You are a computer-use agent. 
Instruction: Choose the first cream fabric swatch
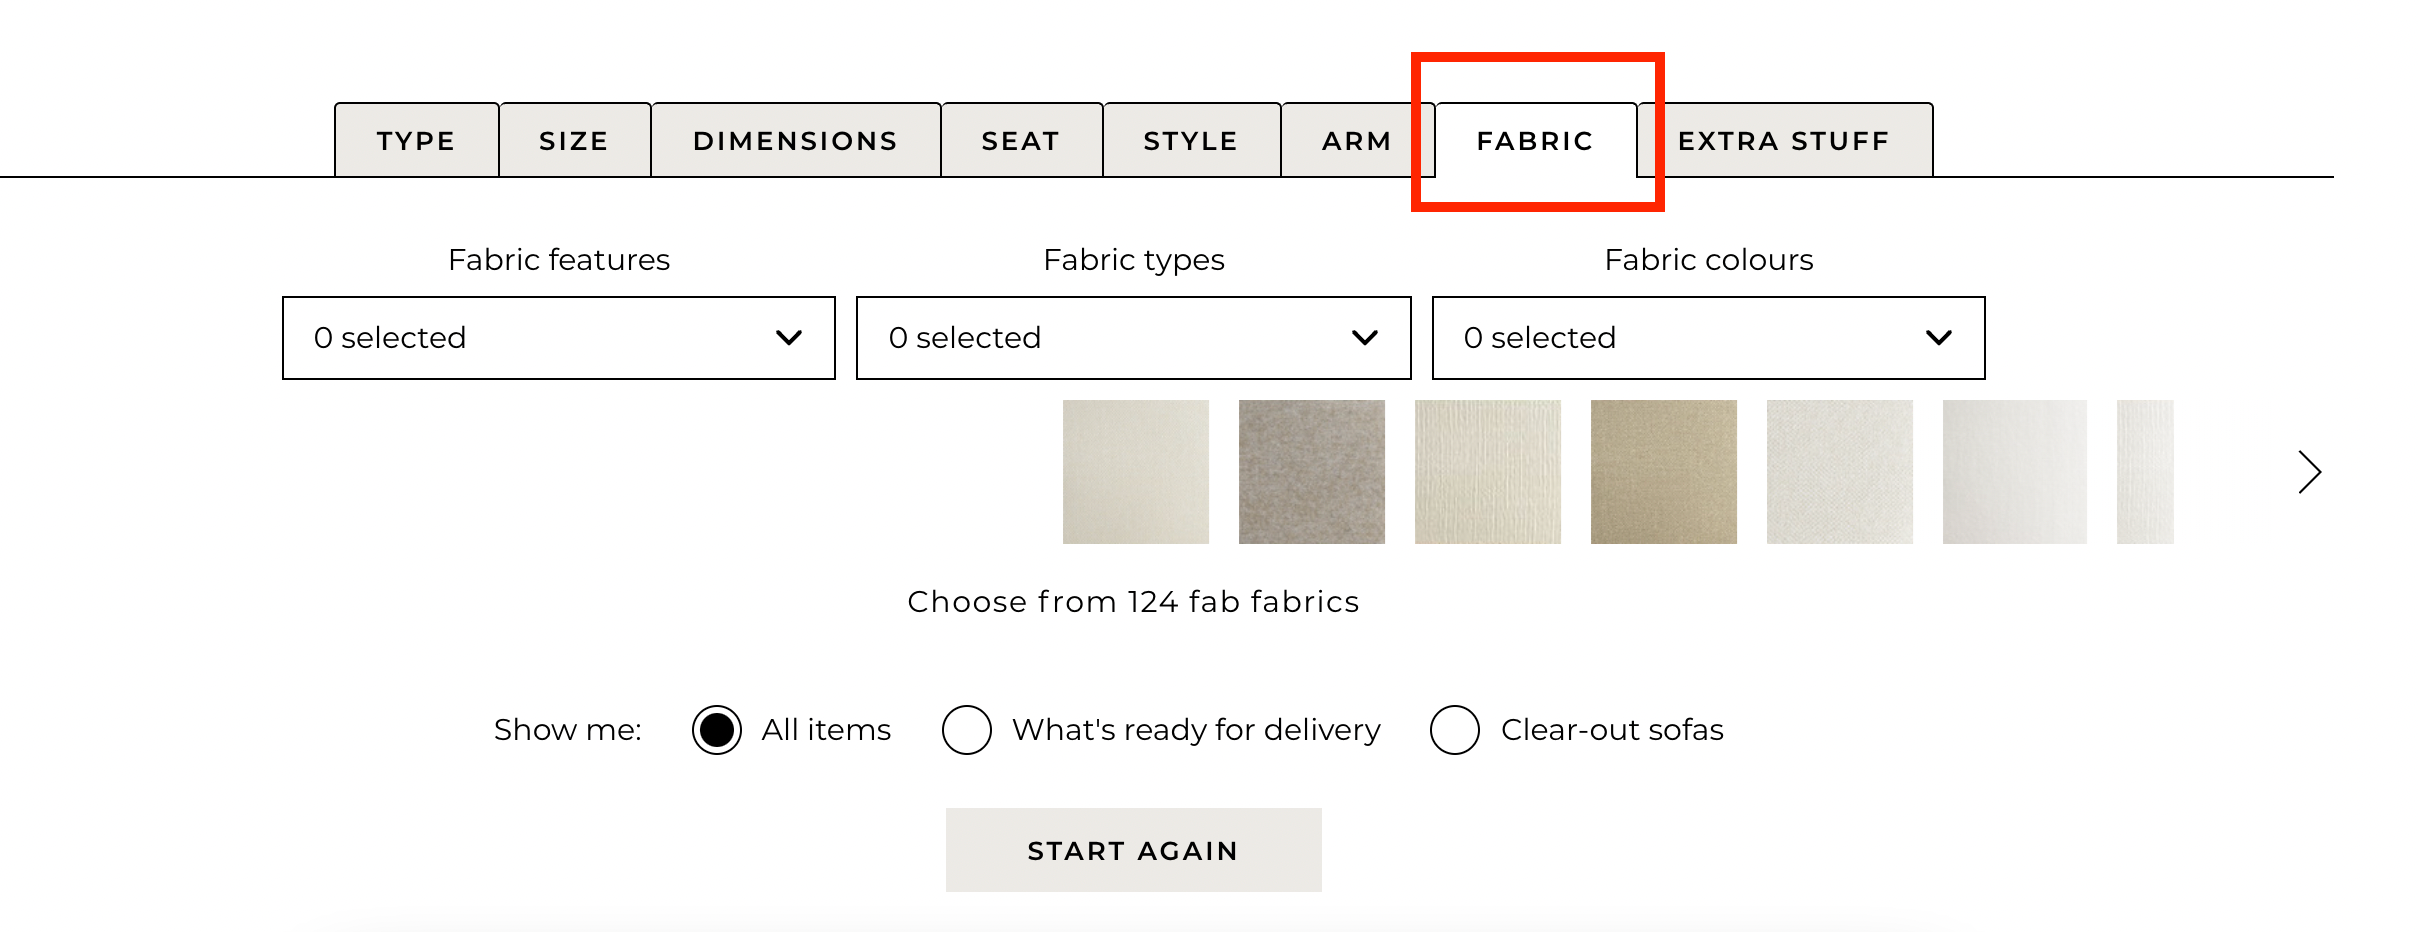[1136, 472]
